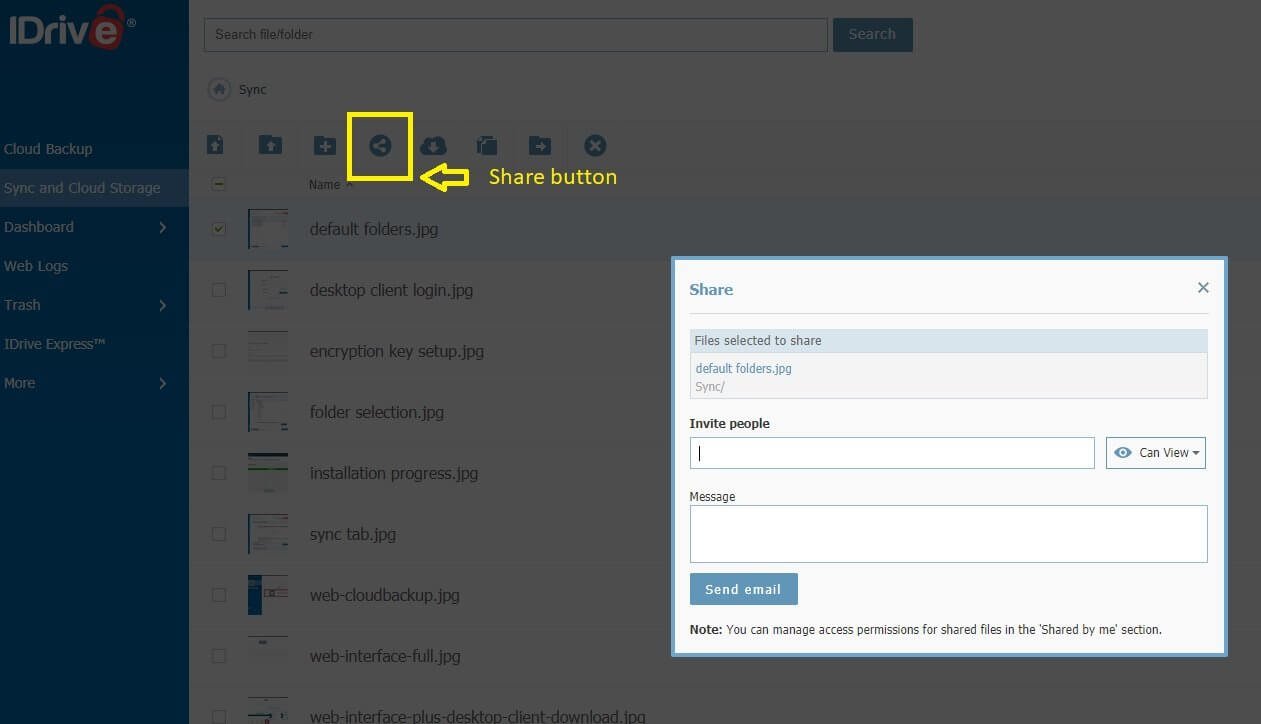Click the file name web-interface-plus-desktop-client-download.jpg
Image resolution: width=1261 pixels, height=724 pixels.
click(x=478, y=716)
